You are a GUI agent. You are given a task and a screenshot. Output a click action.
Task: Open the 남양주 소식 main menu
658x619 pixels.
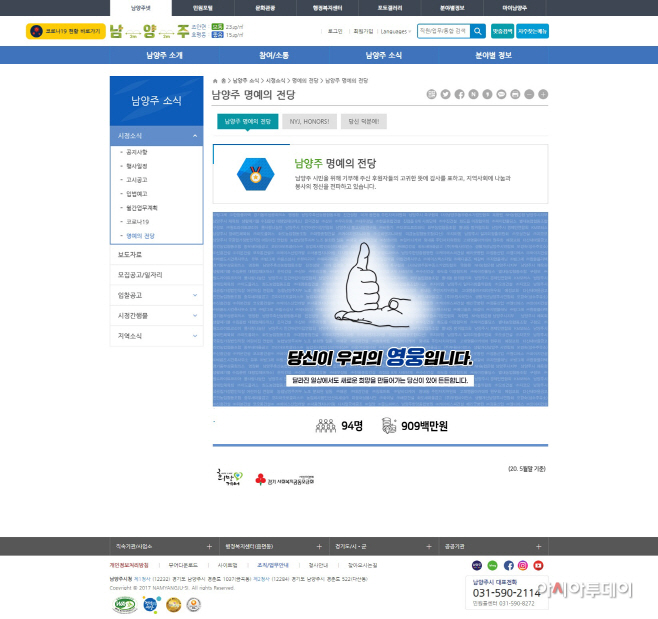(384, 55)
